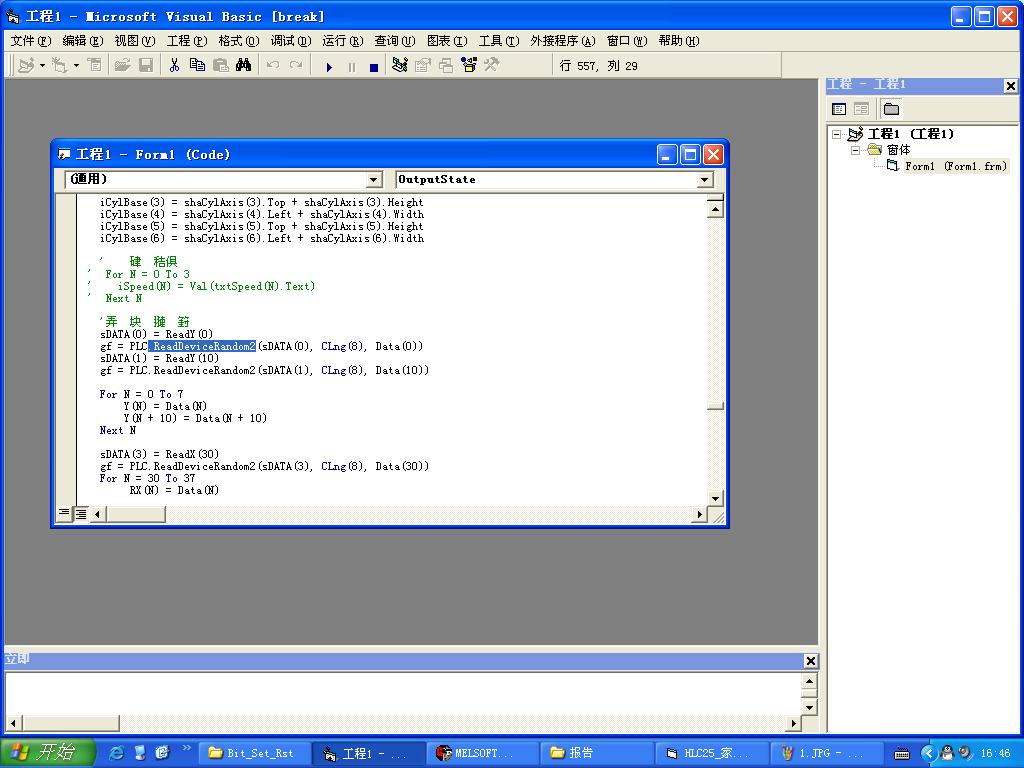Screen dimensions: 1024x768
Task: Select Form1 (Form1.frm) in project tree
Action: [x=955, y=166]
